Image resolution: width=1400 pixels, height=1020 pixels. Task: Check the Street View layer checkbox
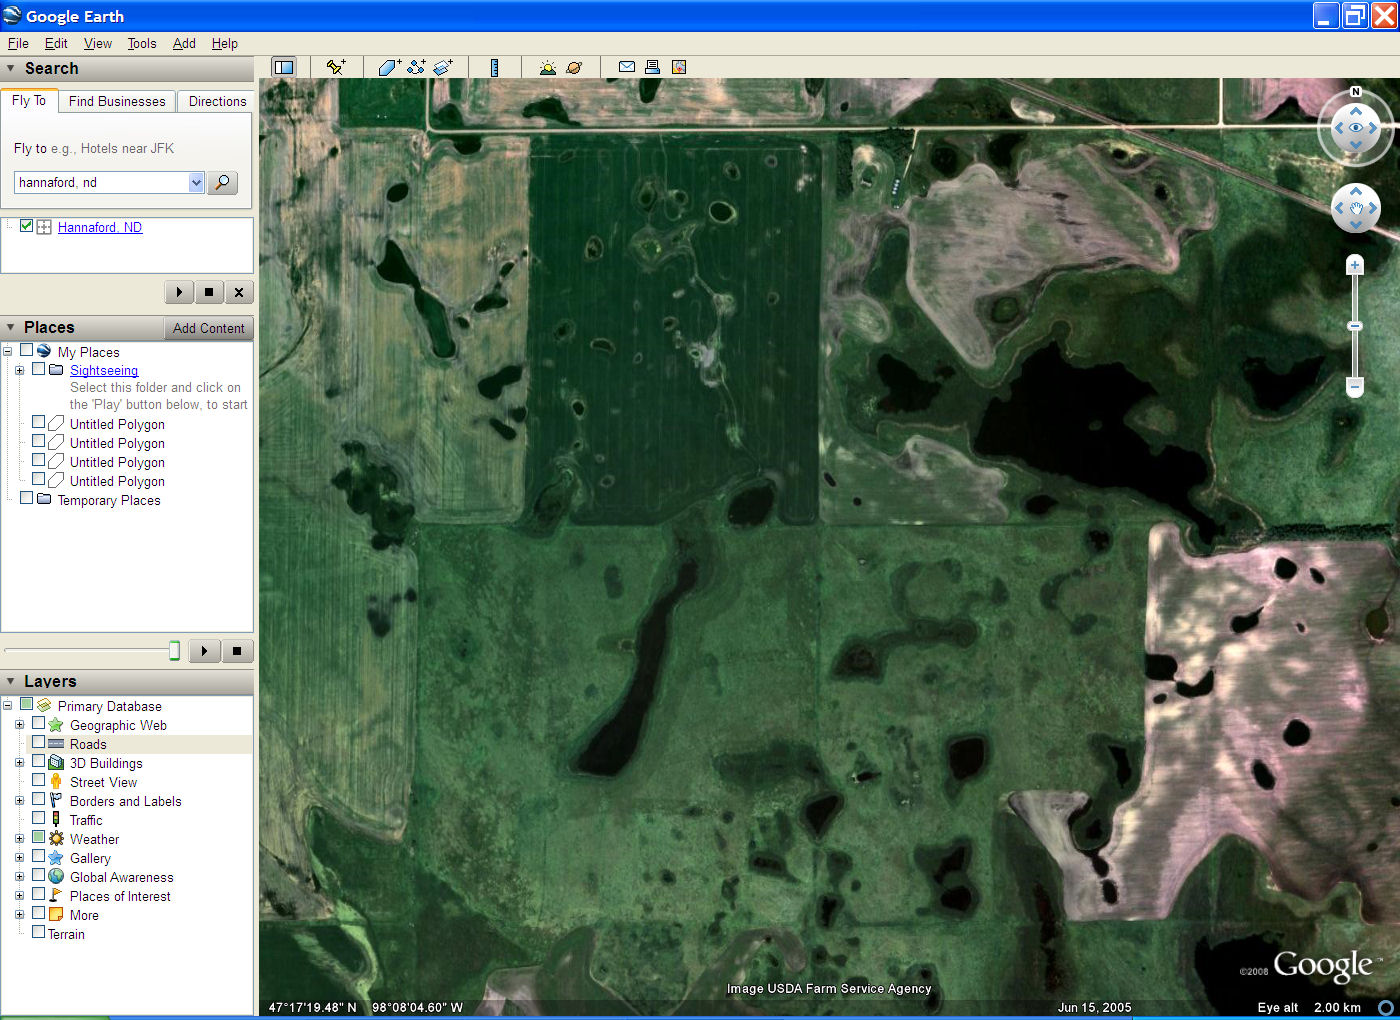pos(38,781)
